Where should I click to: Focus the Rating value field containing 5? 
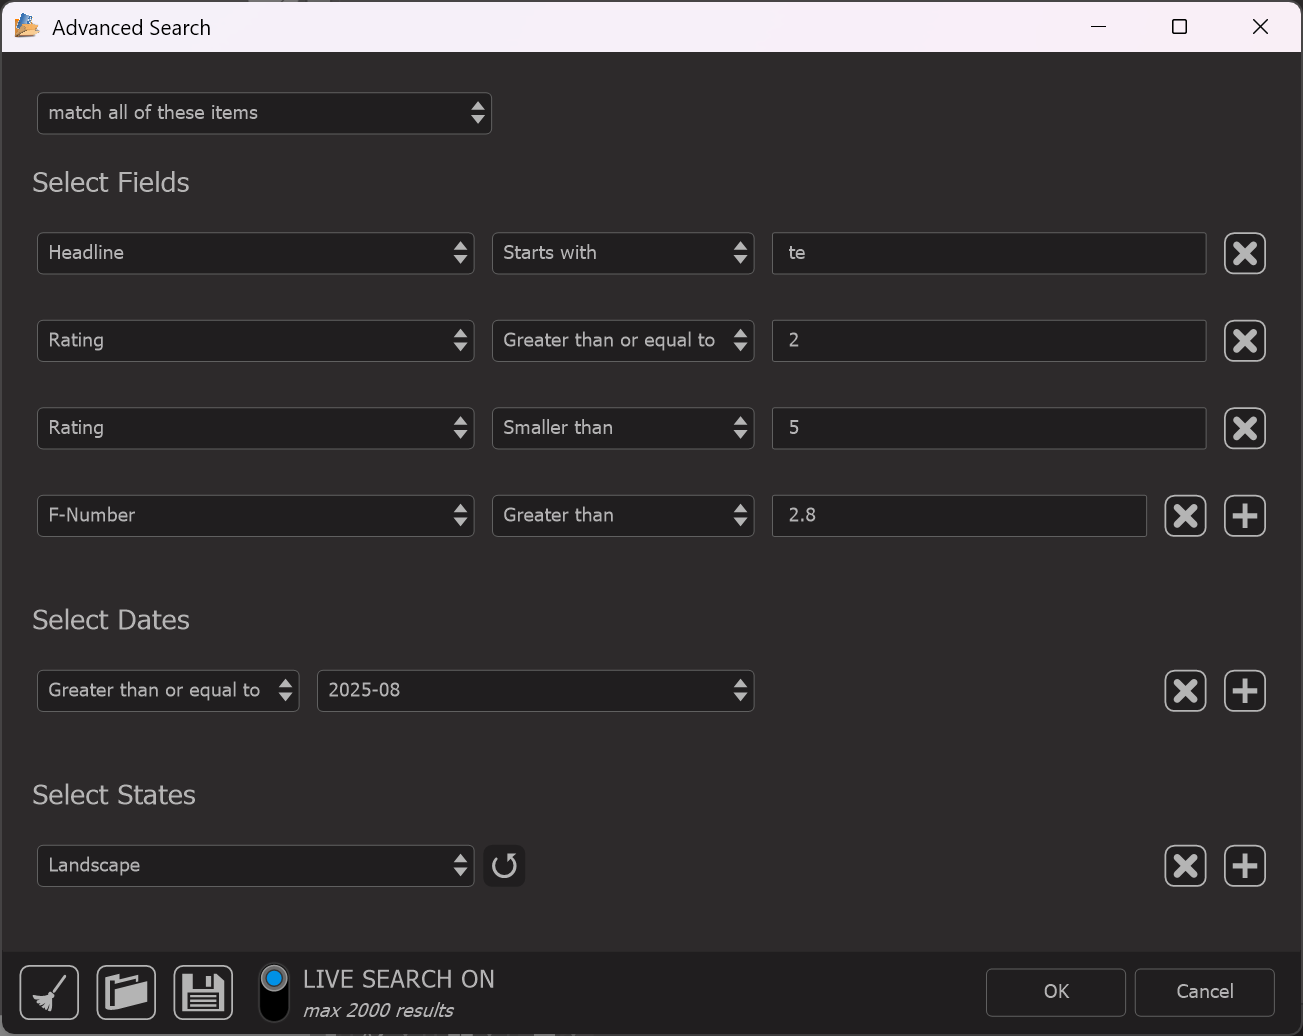pyautogui.click(x=989, y=428)
